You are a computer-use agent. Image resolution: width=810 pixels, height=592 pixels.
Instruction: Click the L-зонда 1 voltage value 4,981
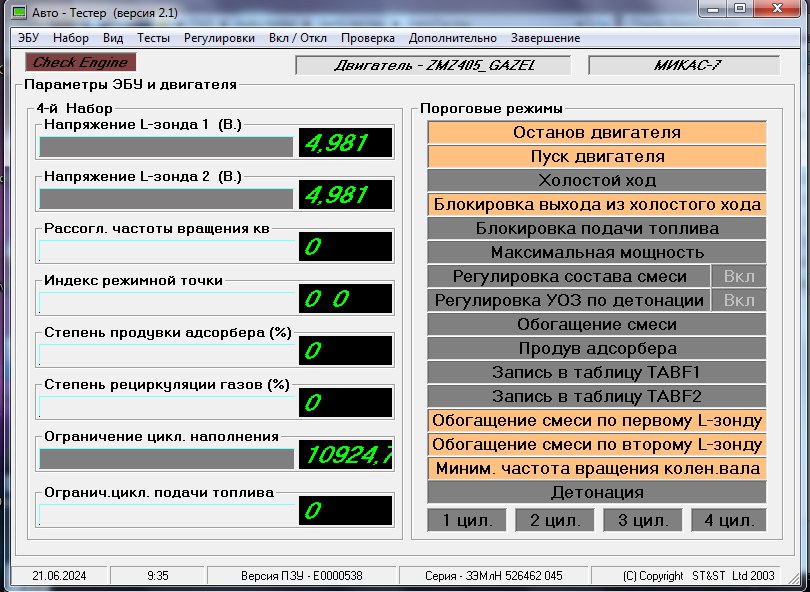(x=346, y=143)
